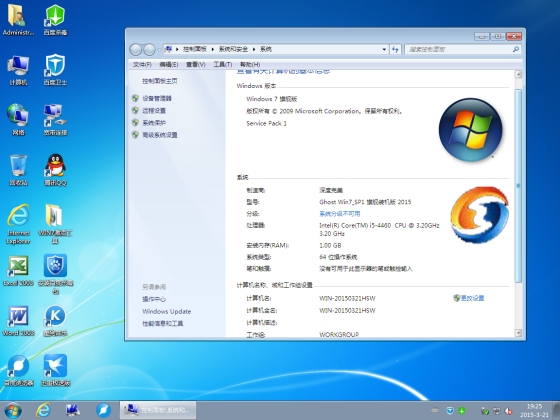
Task: Open the Administrator folder desktop icon
Action: click(x=18, y=20)
